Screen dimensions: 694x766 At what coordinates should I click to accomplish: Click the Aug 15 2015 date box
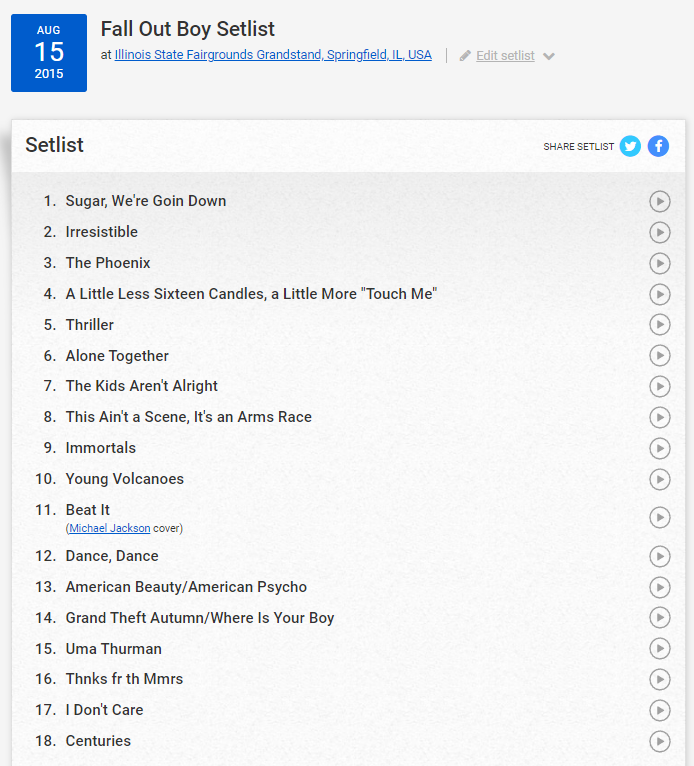click(49, 53)
